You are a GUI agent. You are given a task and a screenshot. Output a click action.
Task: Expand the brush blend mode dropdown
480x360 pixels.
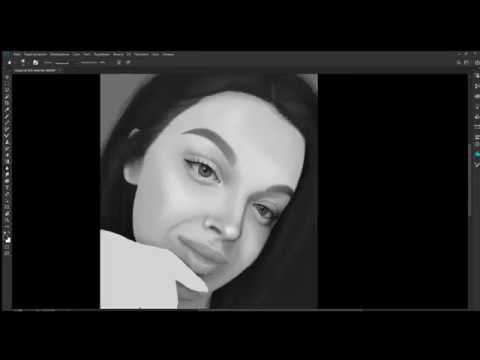click(62, 62)
